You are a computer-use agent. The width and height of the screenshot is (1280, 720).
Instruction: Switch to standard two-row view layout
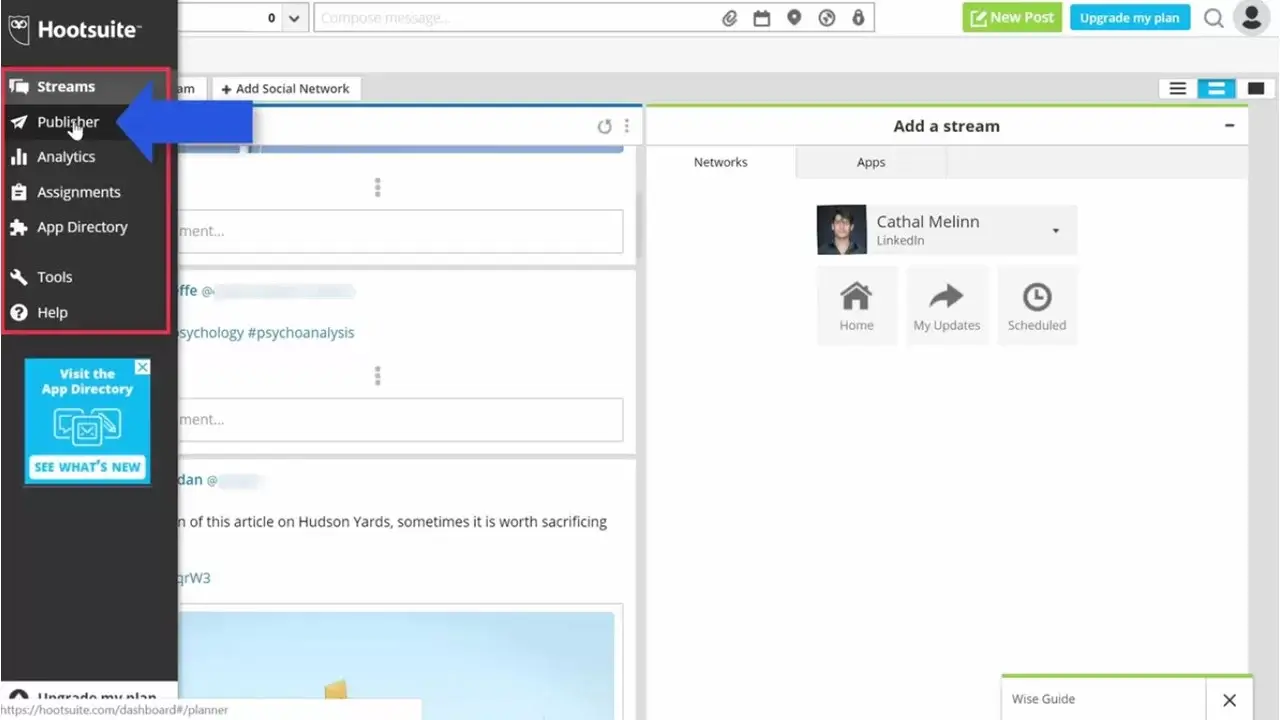tap(1216, 89)
